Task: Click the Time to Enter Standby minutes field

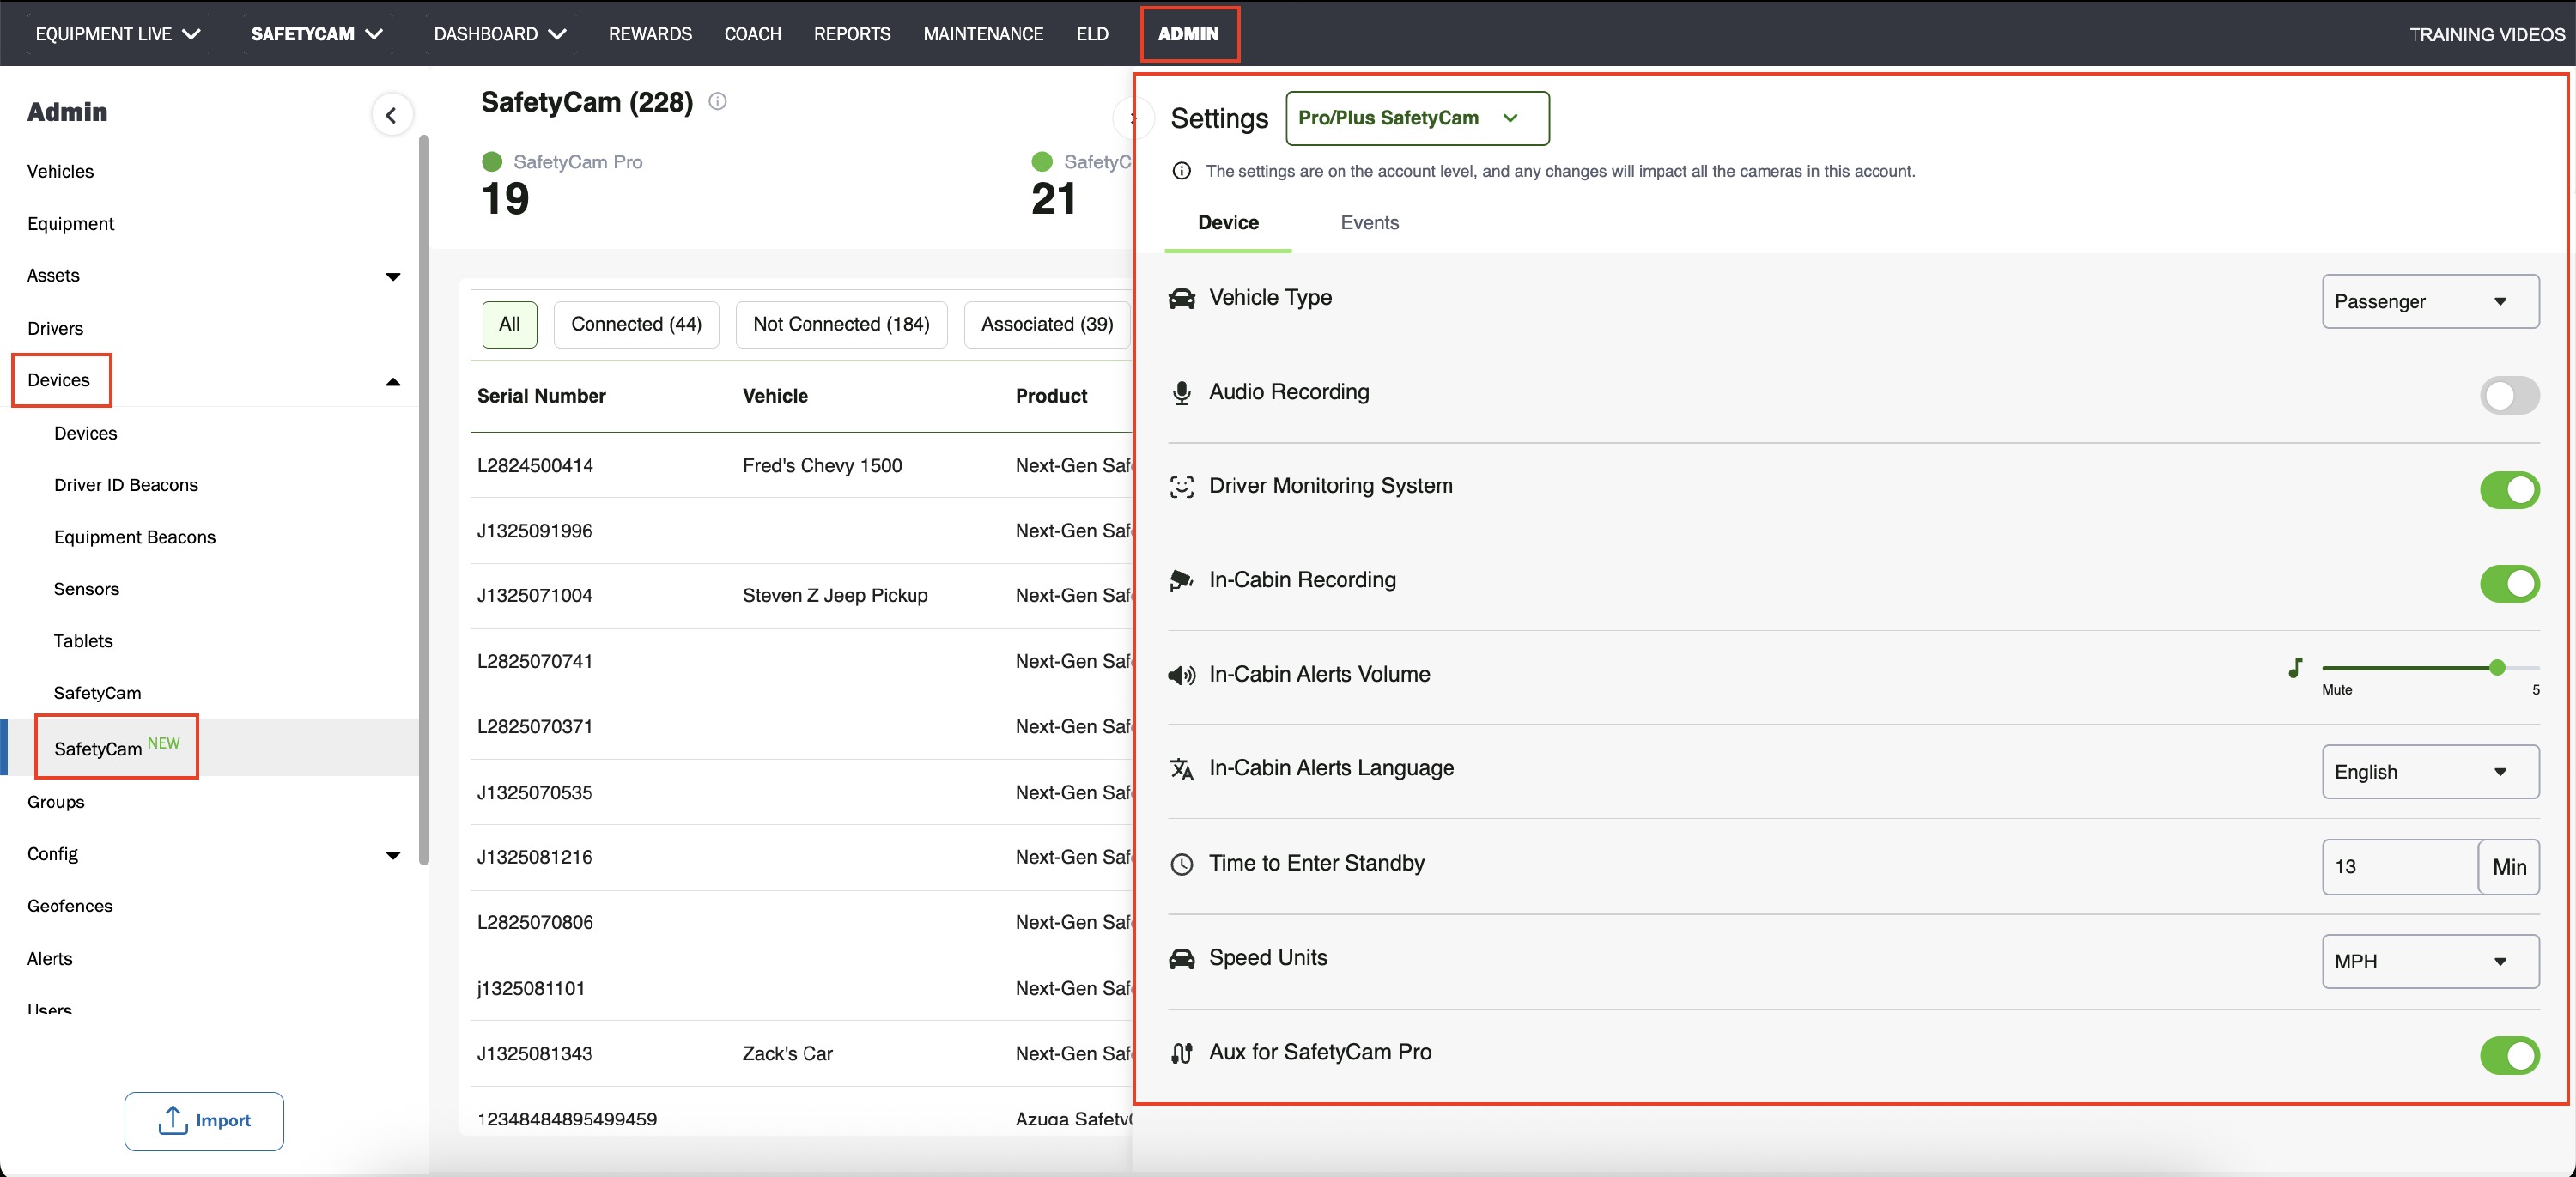Action: coord(2400,867)
